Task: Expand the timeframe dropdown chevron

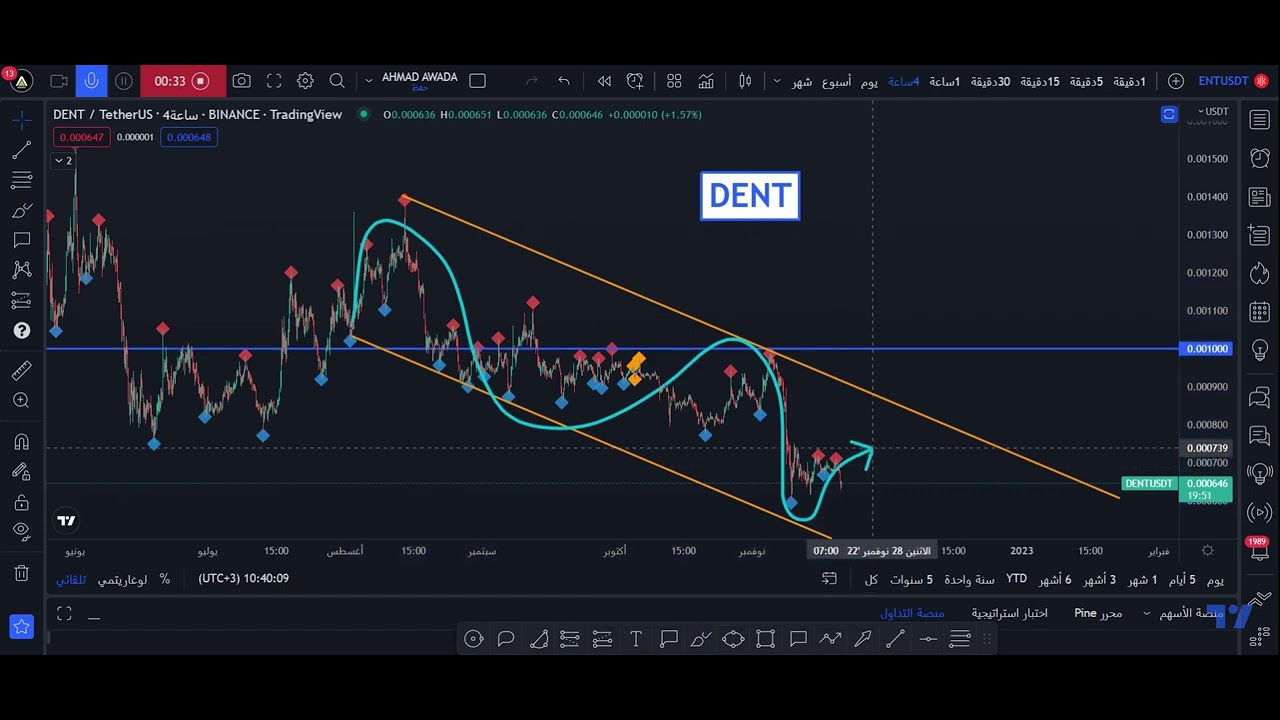Action: tap(777, 81)
